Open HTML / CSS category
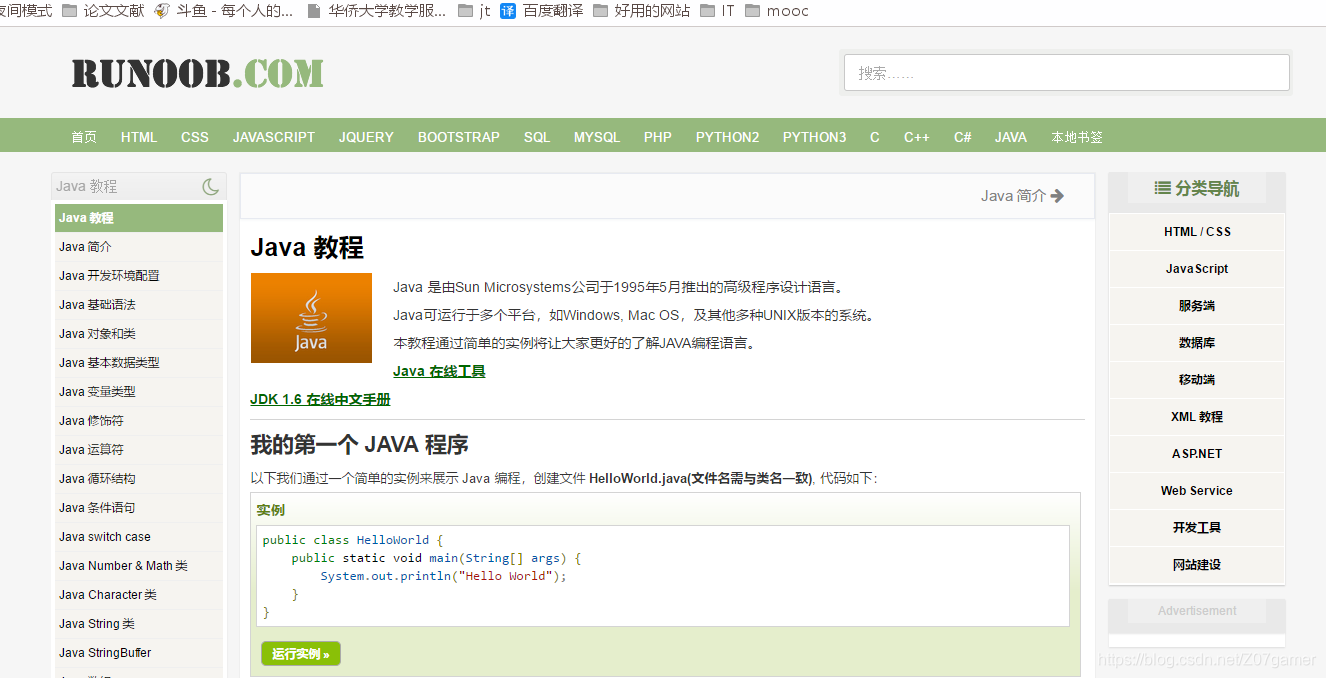Image resolution: width=1326 pixels, height=678 pixels. [x=1197, y=232]
